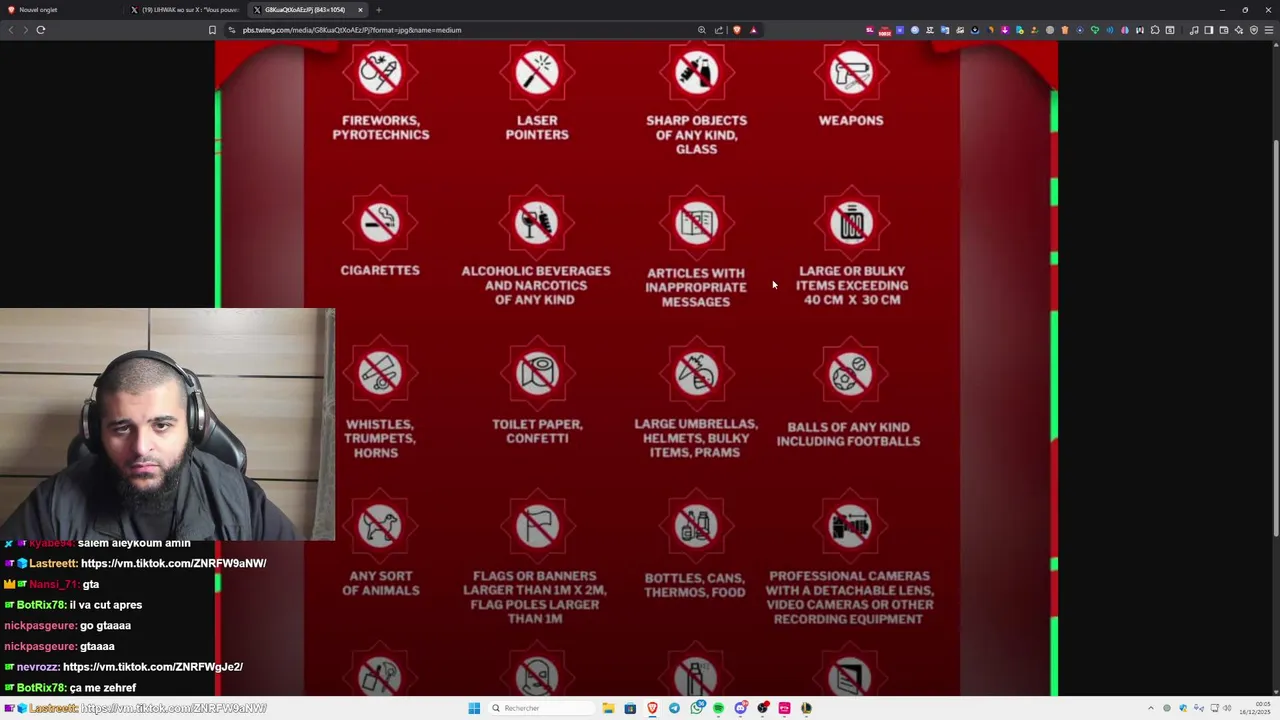Open File Explorer from the taskbar
The height and width of the screenshot is (720, 1280).
[608, 708]
